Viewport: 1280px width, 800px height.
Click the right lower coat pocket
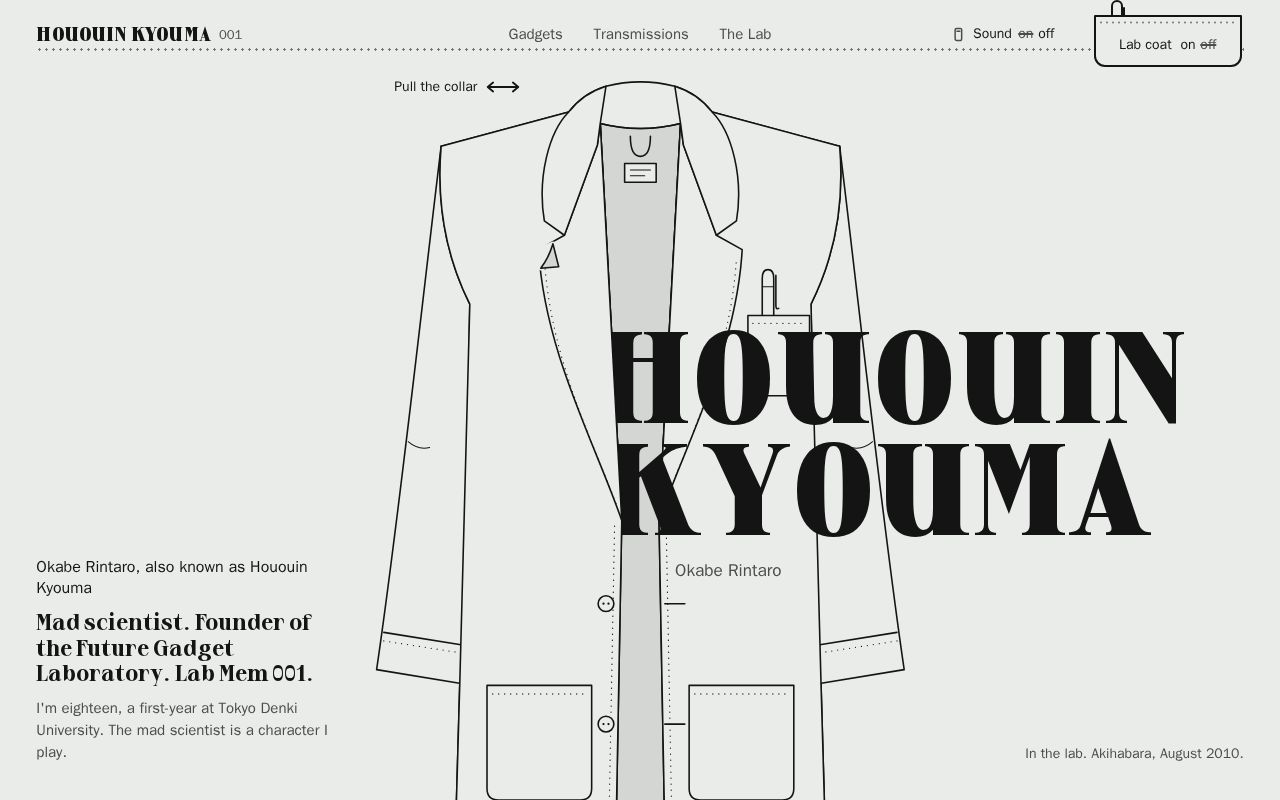point(741,742)
